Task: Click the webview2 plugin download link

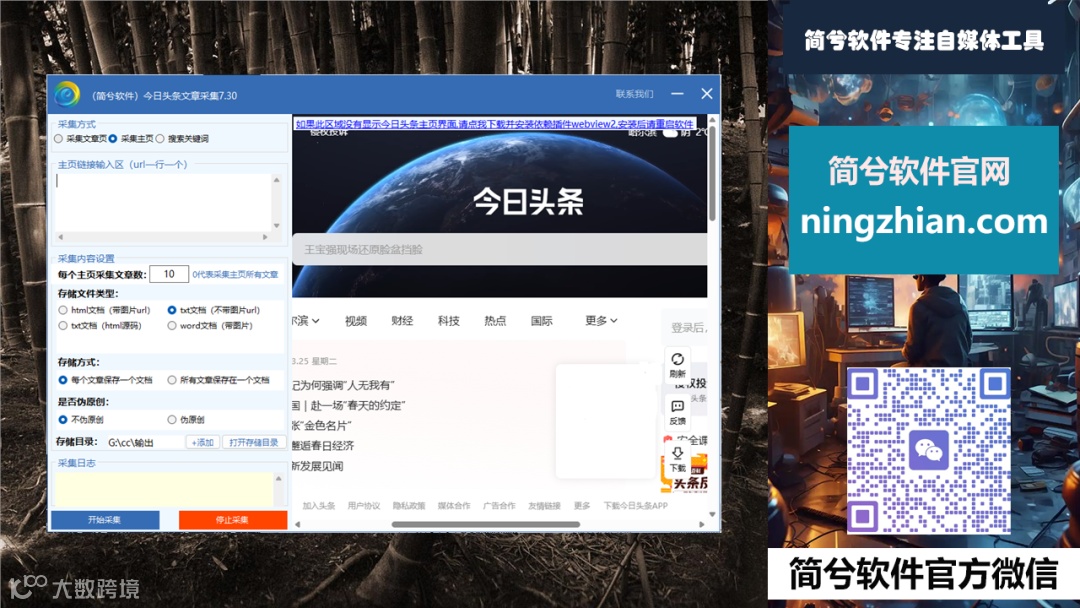Action: [495, 124]
